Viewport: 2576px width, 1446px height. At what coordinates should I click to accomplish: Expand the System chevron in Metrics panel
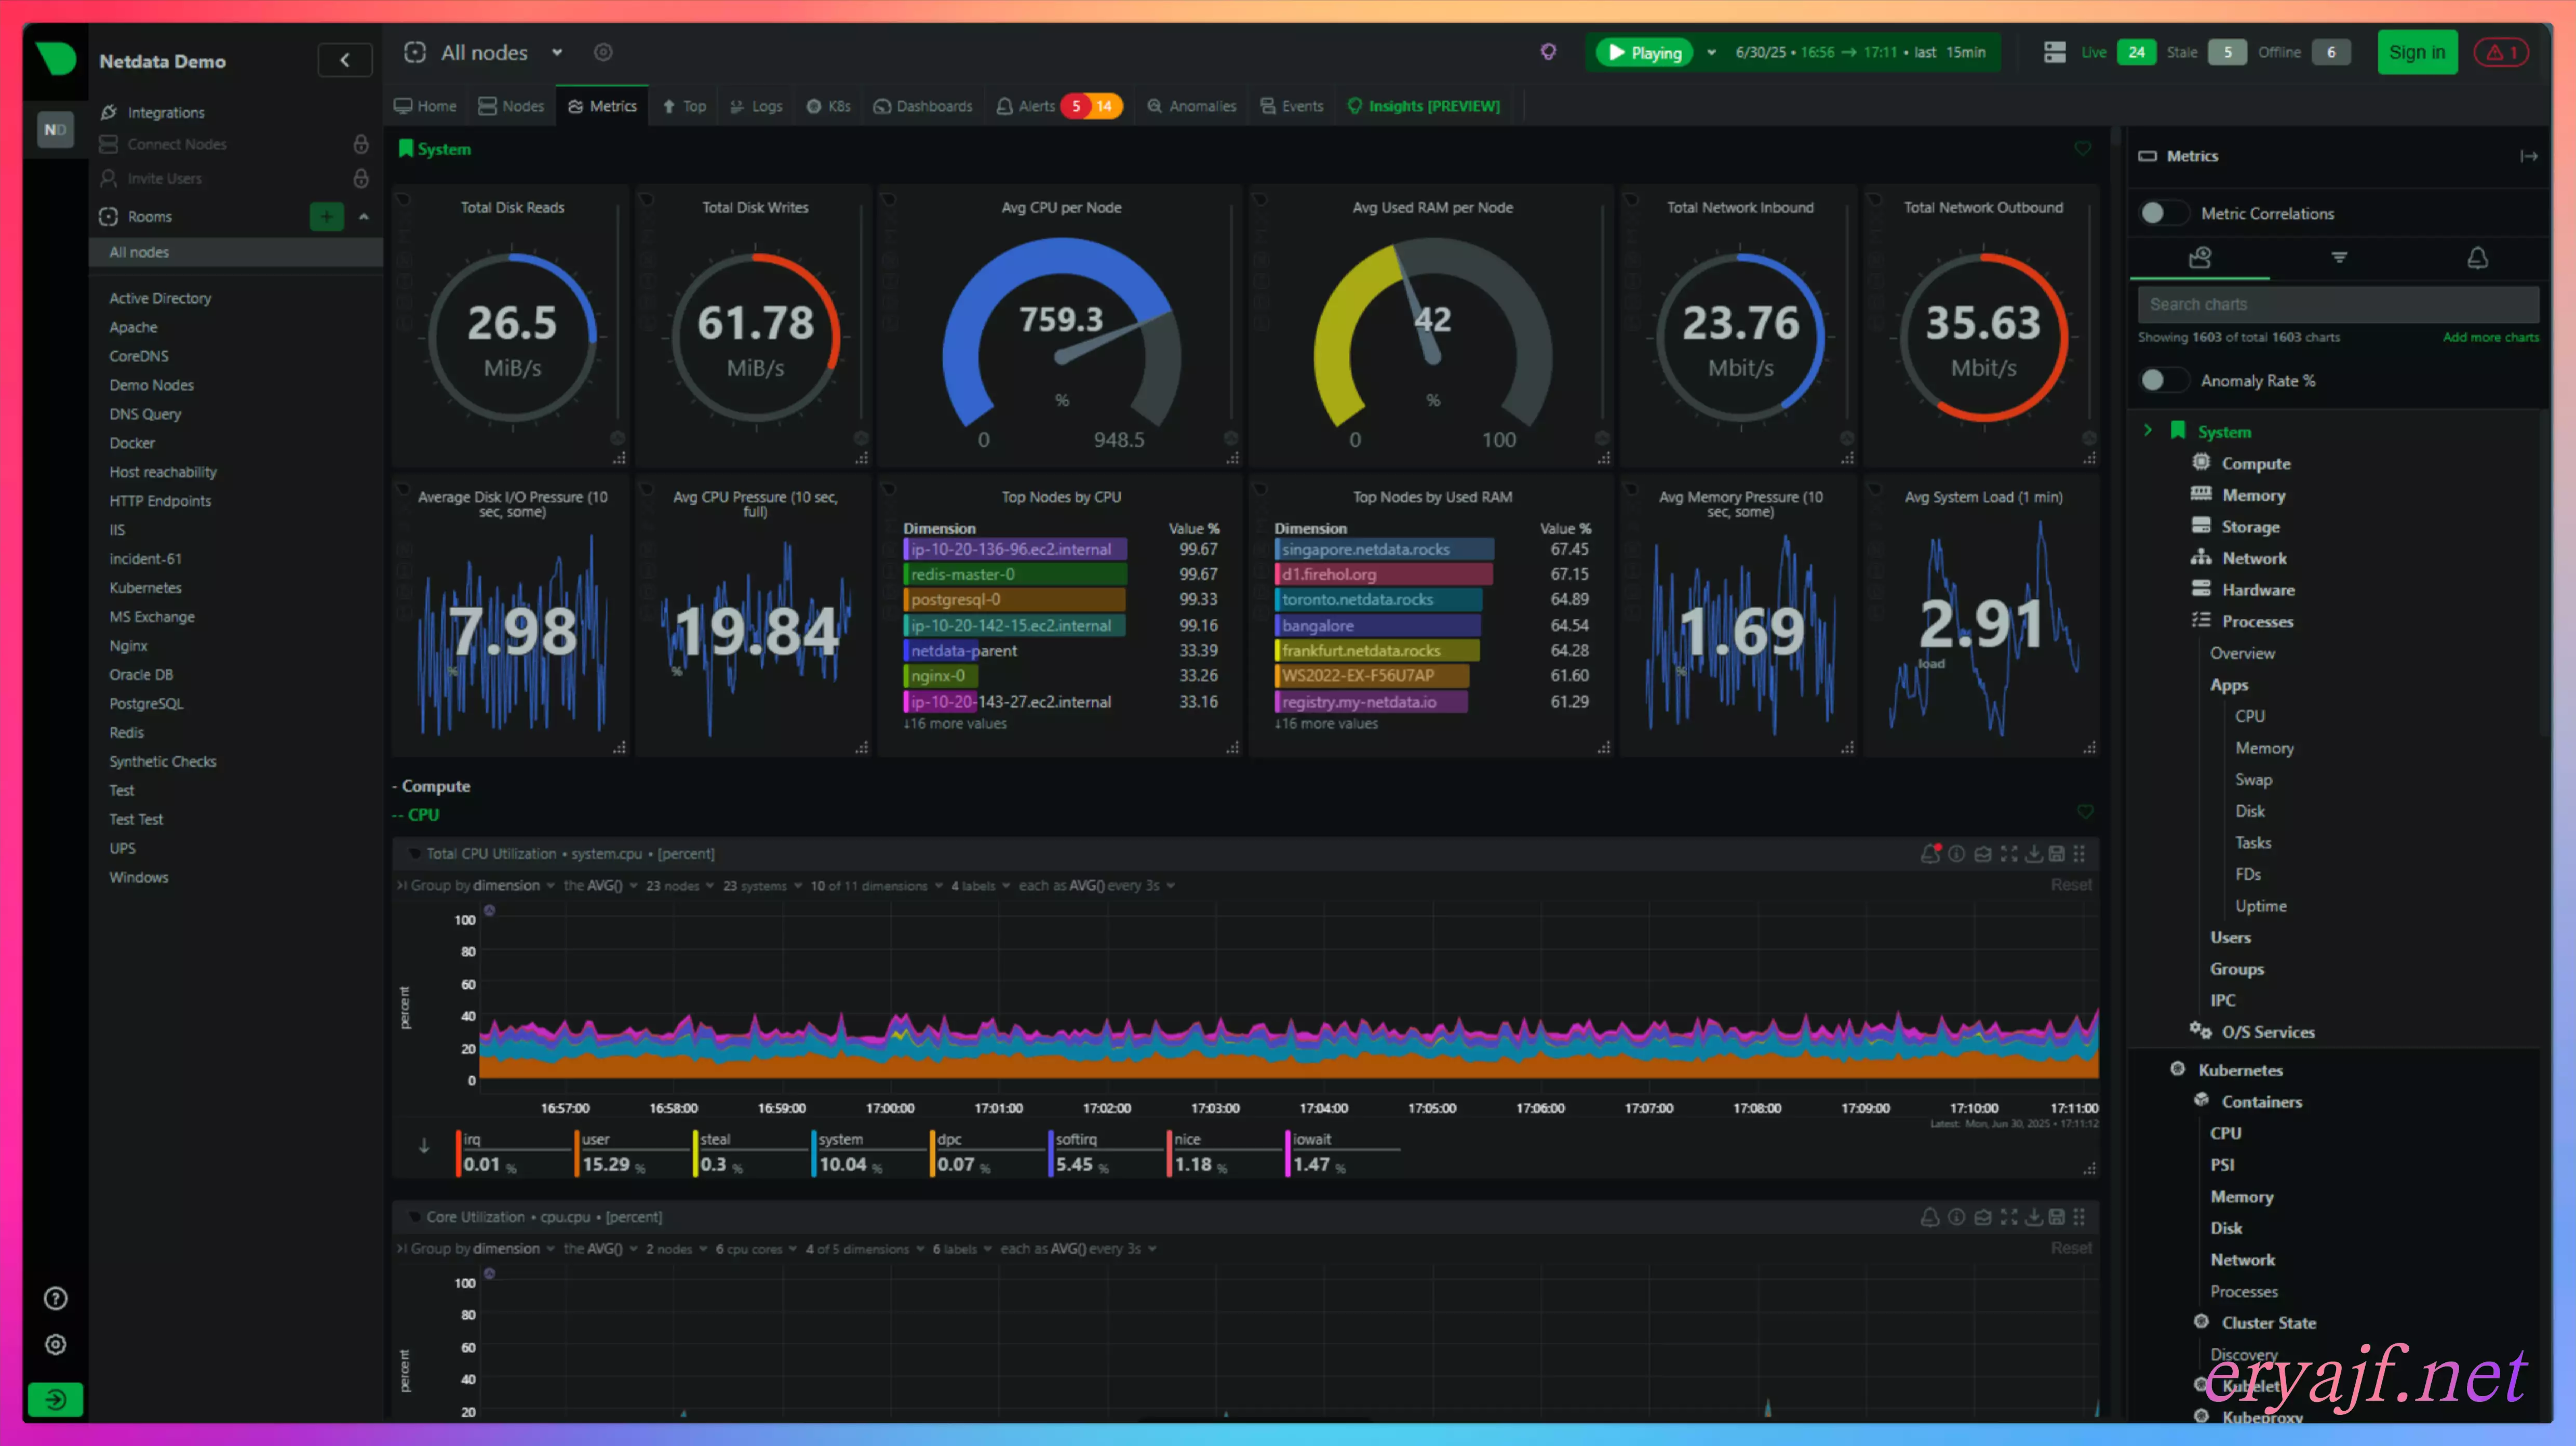click(x=2148, y=430)
